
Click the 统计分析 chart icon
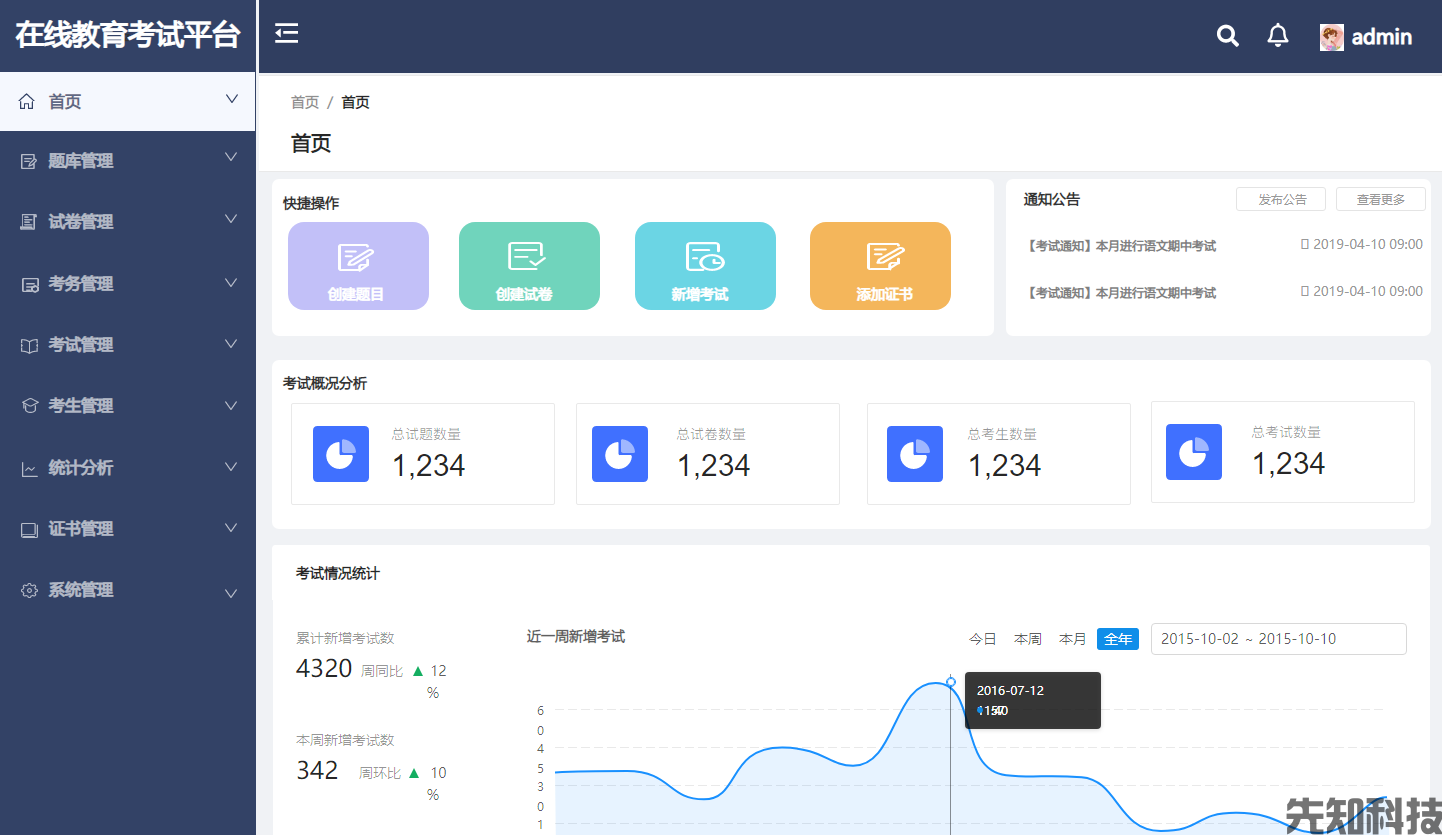(29, 468)
